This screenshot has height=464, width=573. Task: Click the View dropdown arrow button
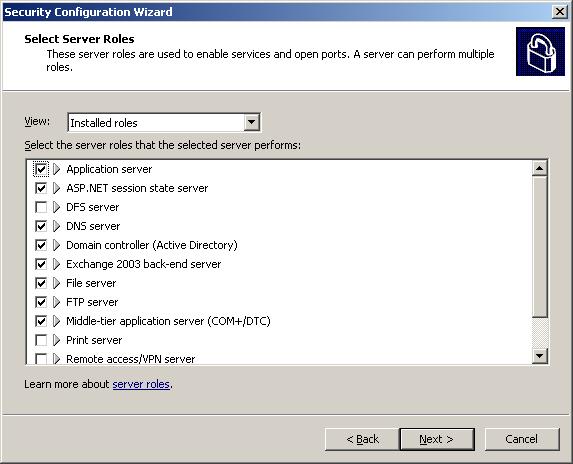(251, 122)
